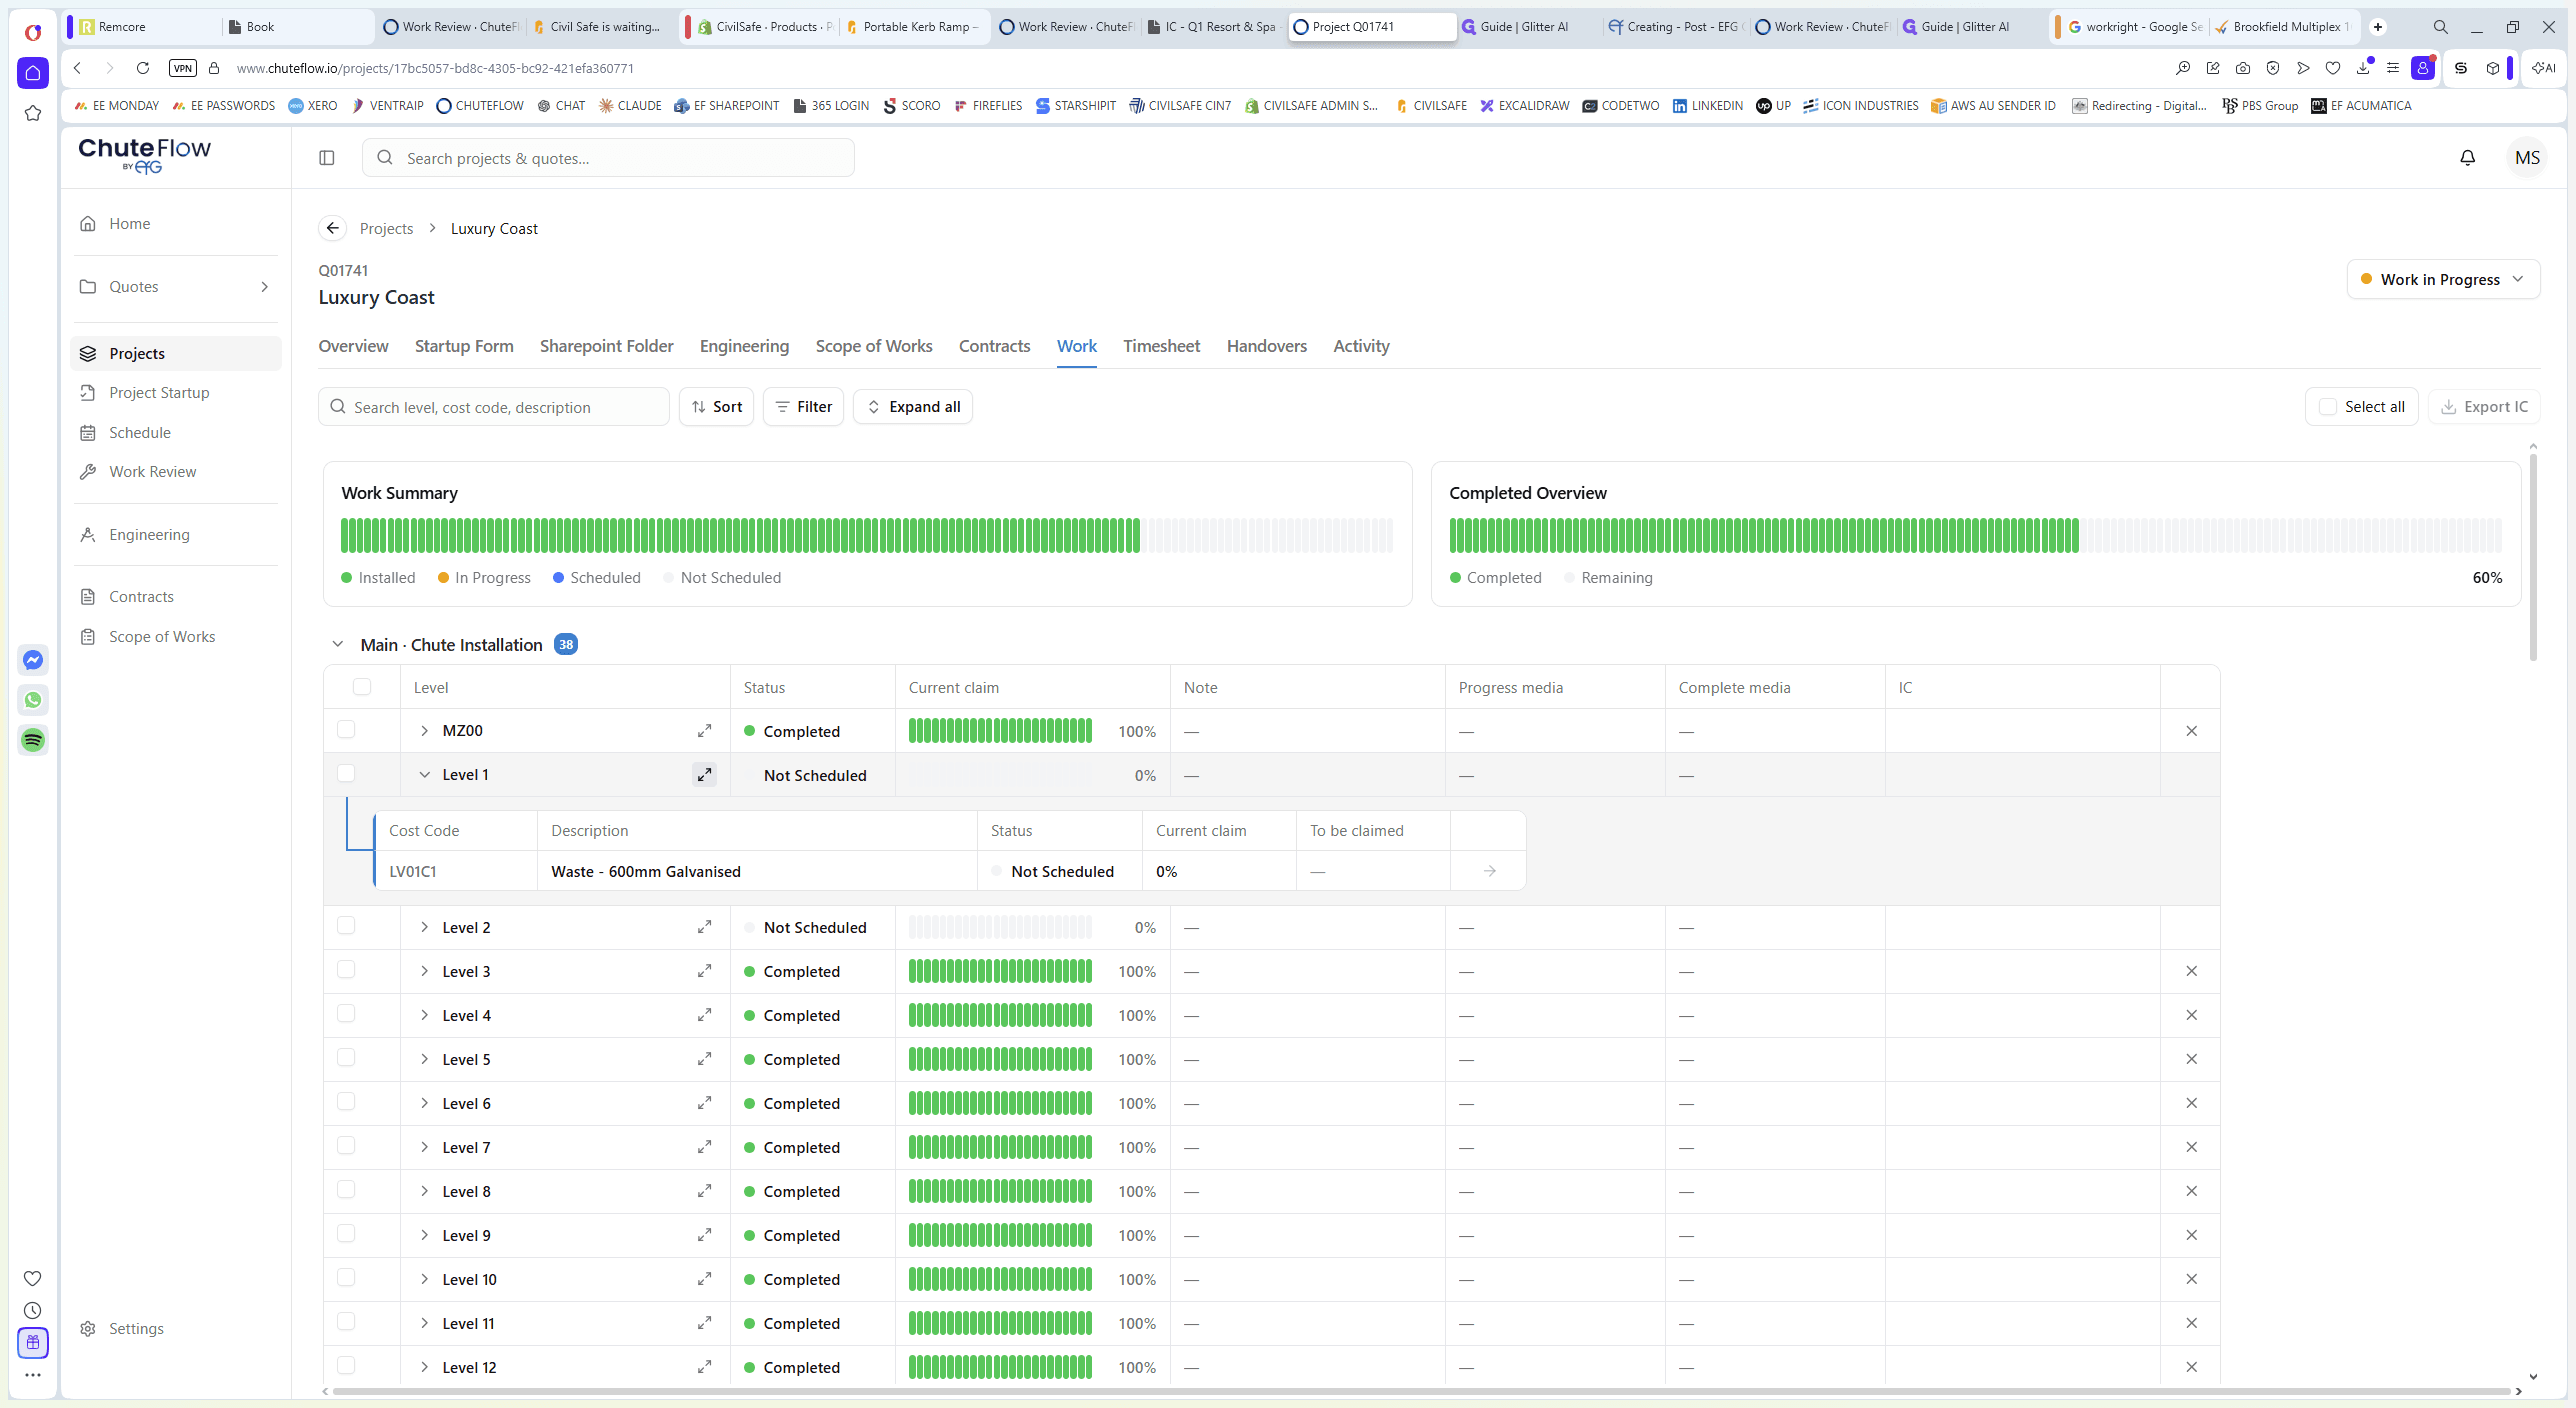Screen dimensions: 2576x1408
Task: Click the notifications bell icon
Action: (2467, 158)
